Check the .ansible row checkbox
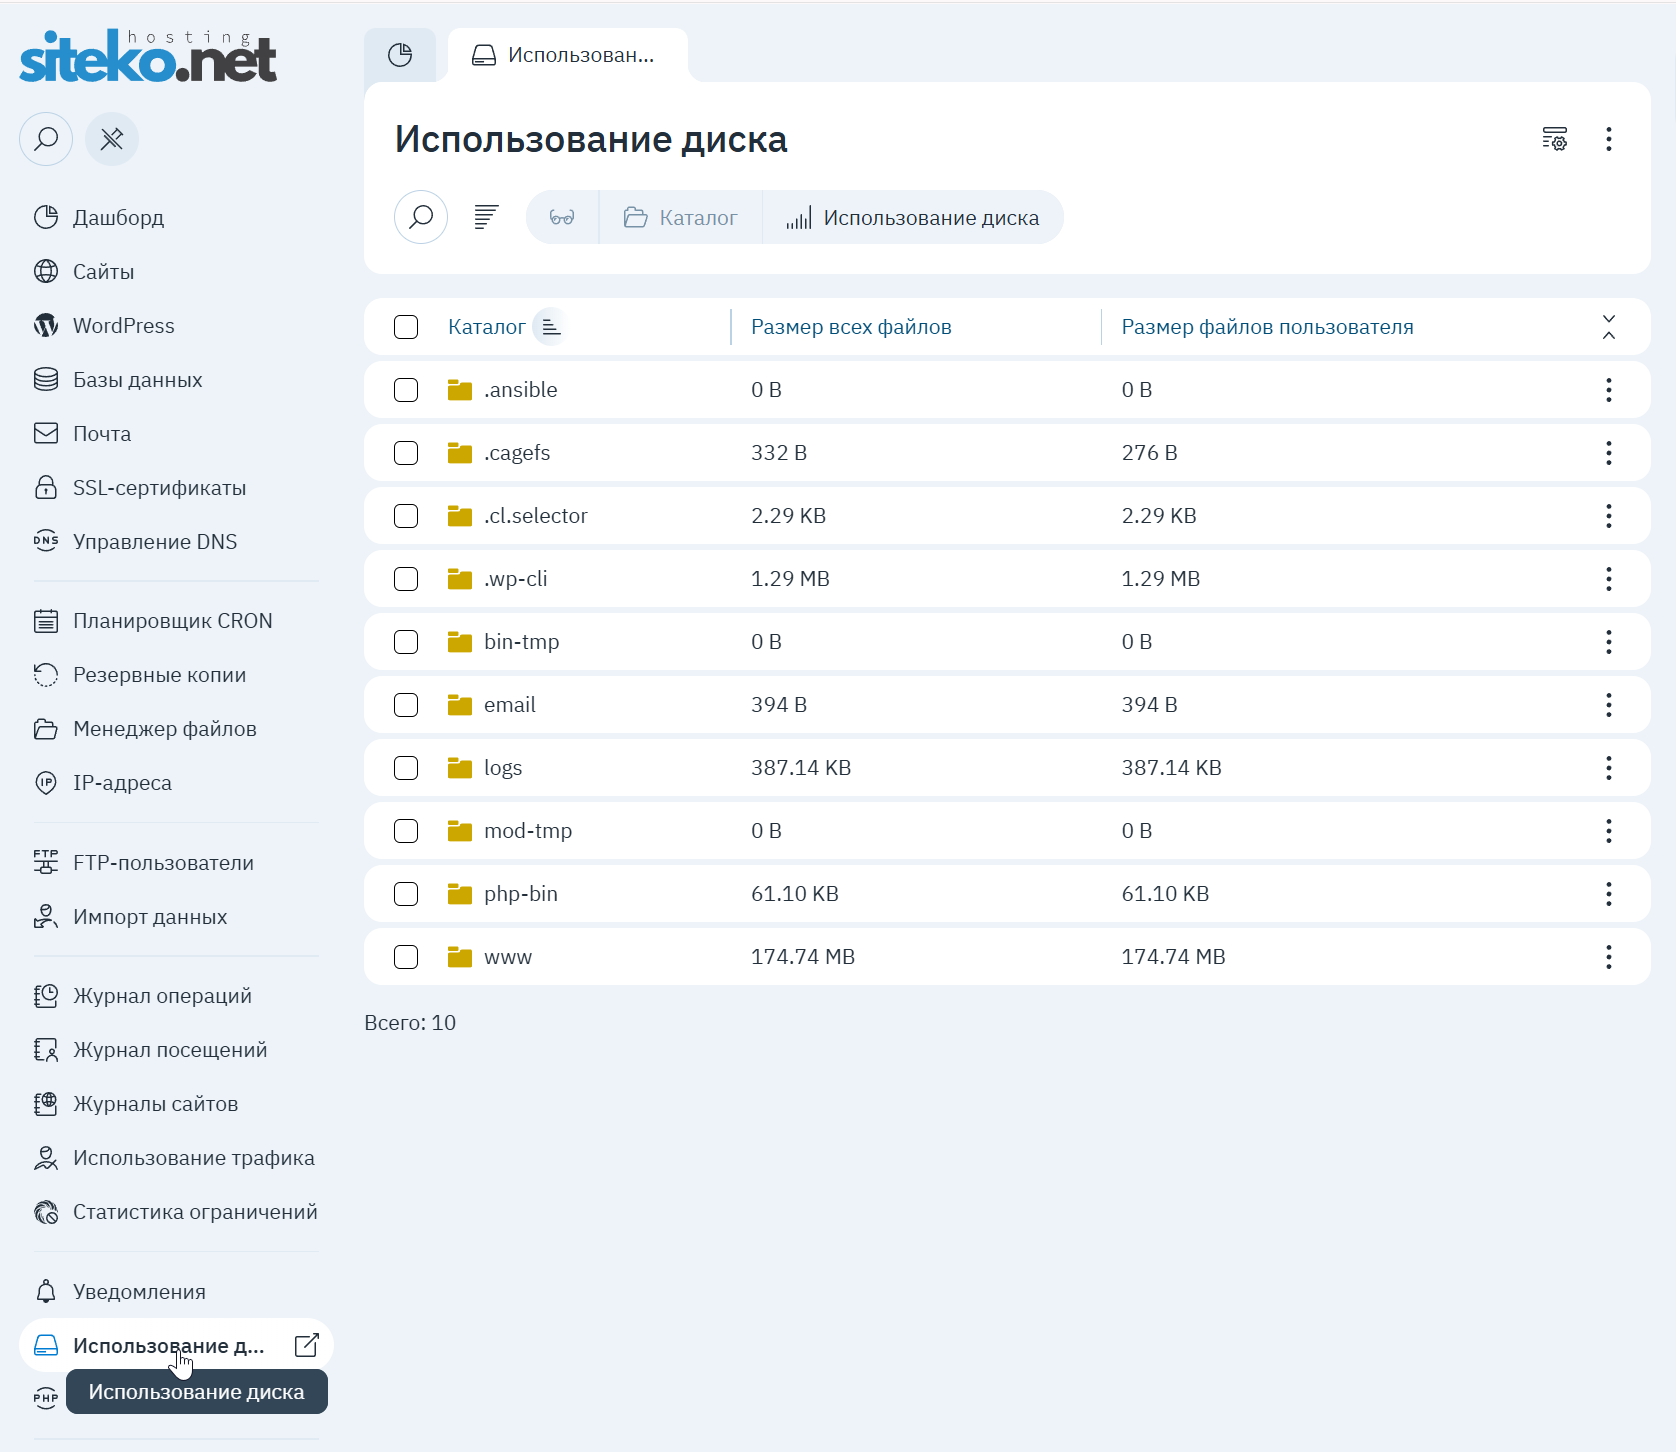The height and width of the screenshot is (1452, 1676). coord(406,390)
